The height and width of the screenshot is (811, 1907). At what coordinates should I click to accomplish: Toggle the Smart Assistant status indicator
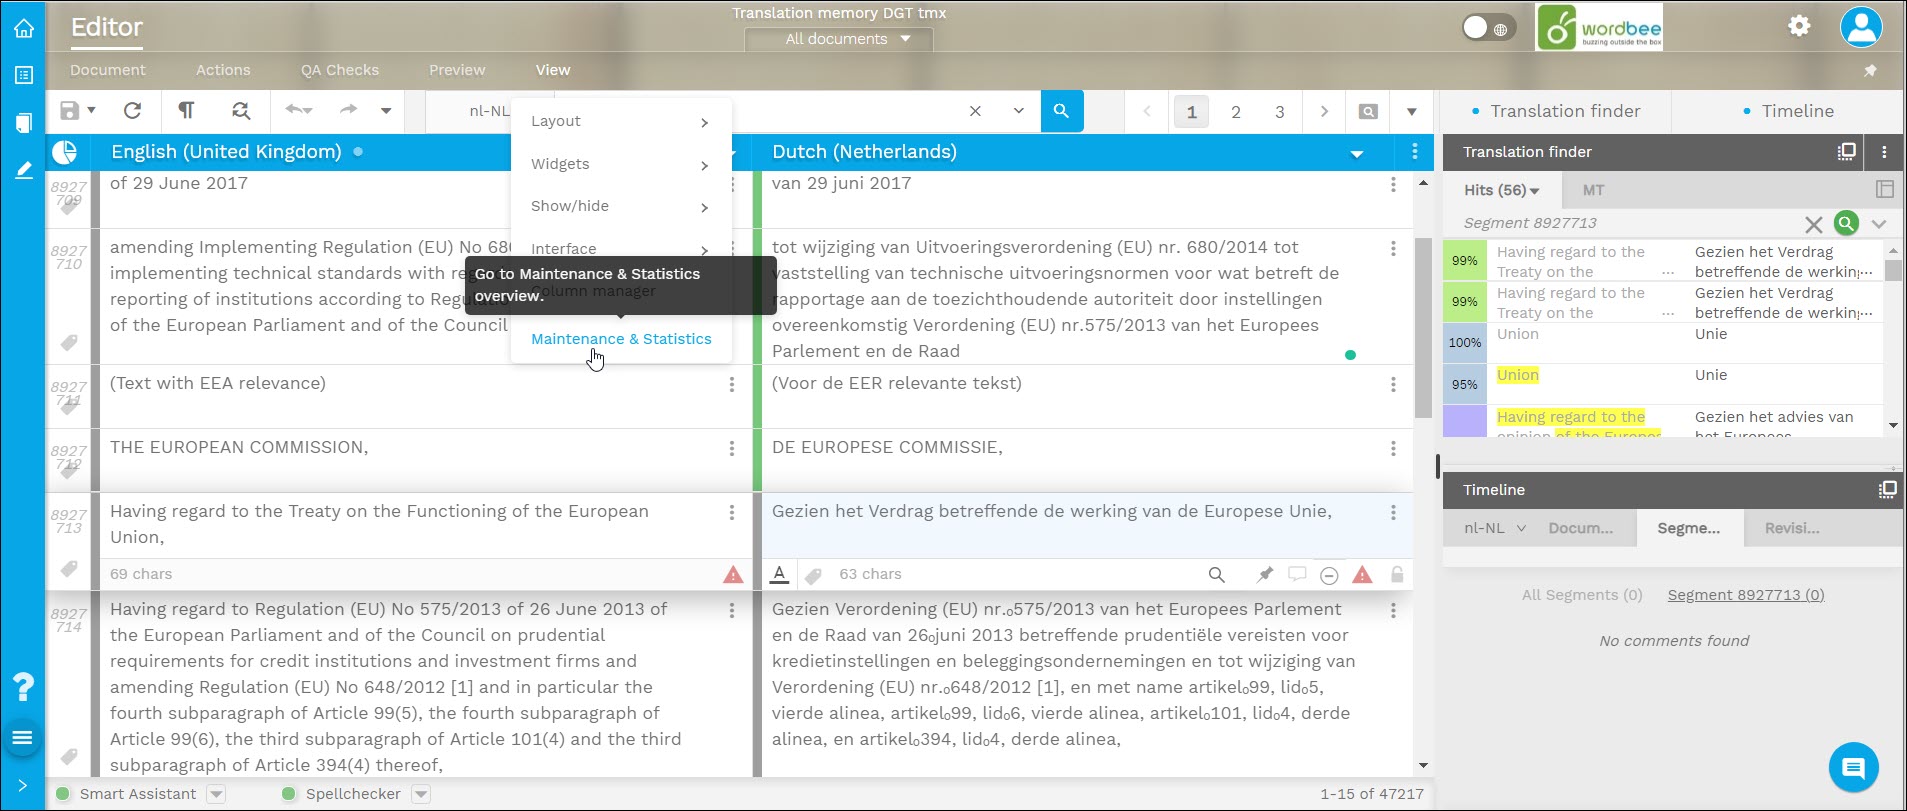63,794
